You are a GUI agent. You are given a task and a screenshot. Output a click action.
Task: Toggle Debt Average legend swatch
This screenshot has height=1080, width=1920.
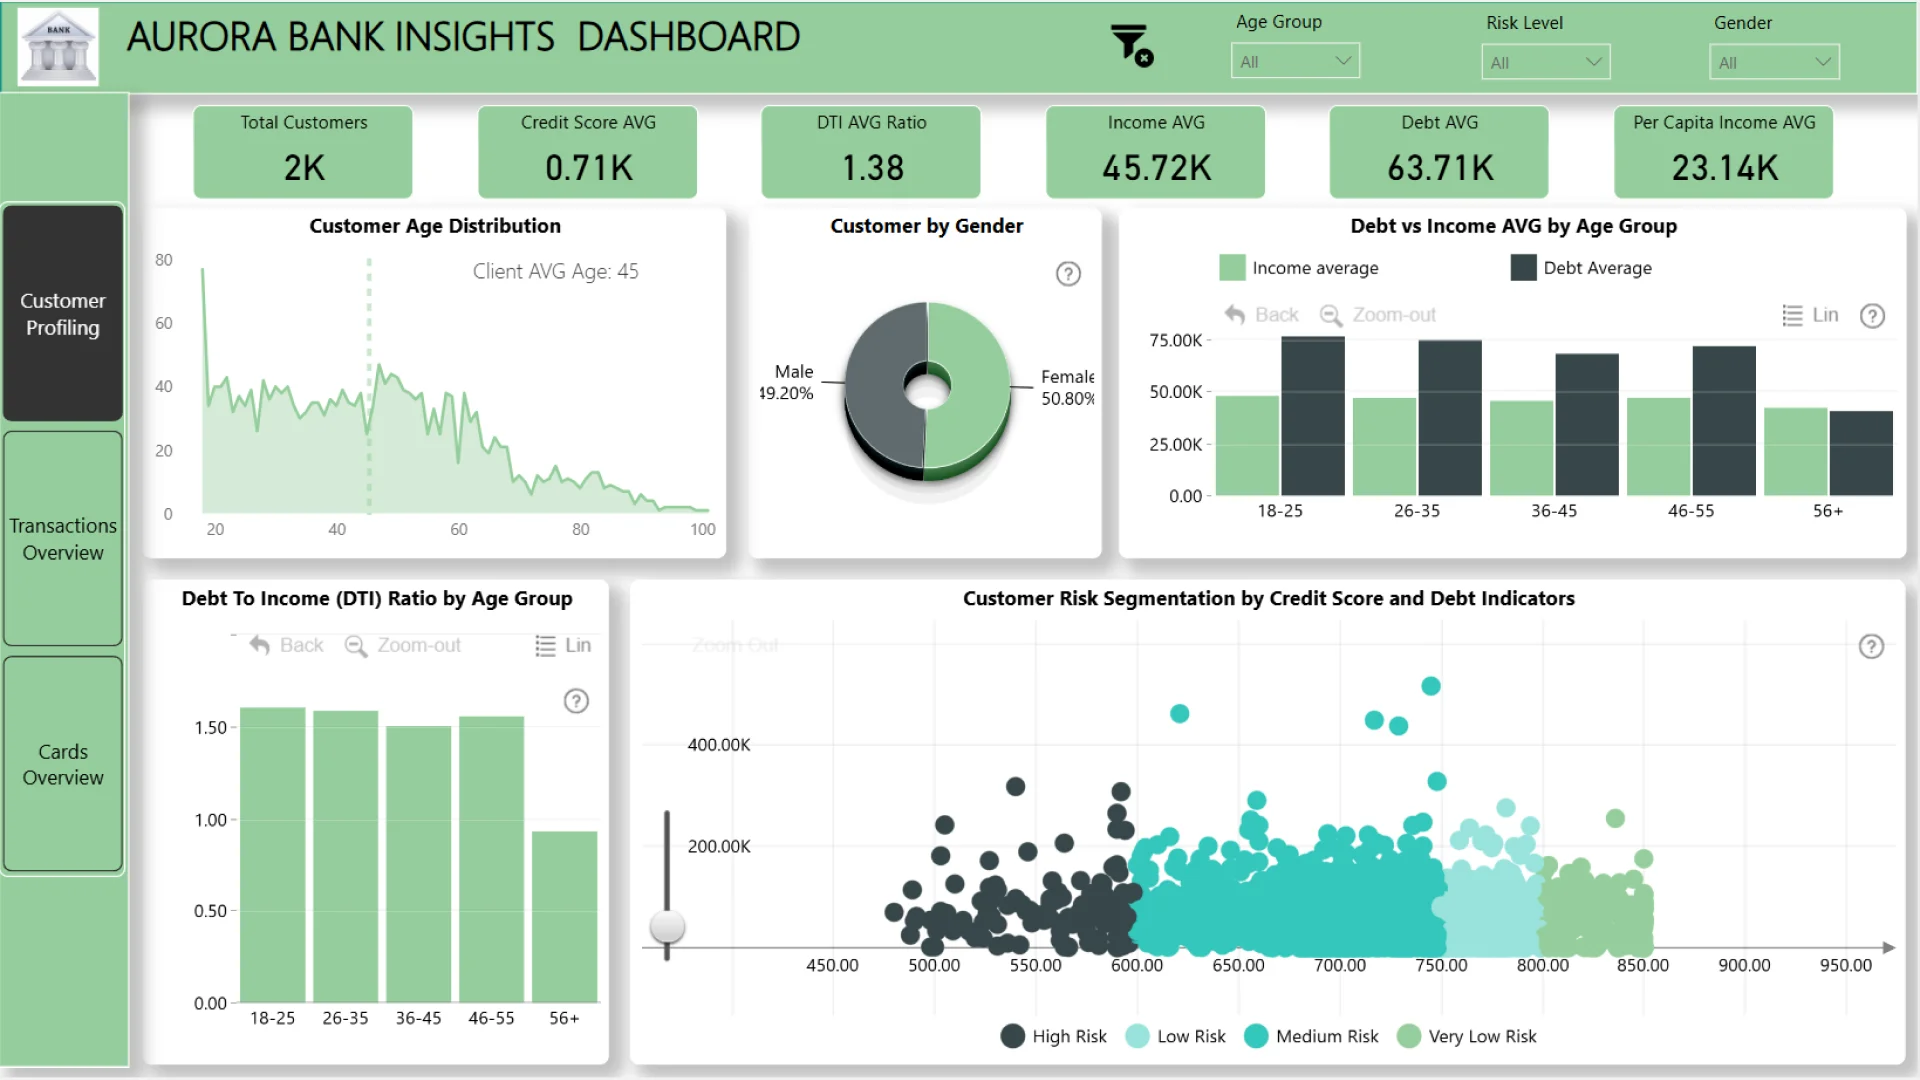[1523, 268]
